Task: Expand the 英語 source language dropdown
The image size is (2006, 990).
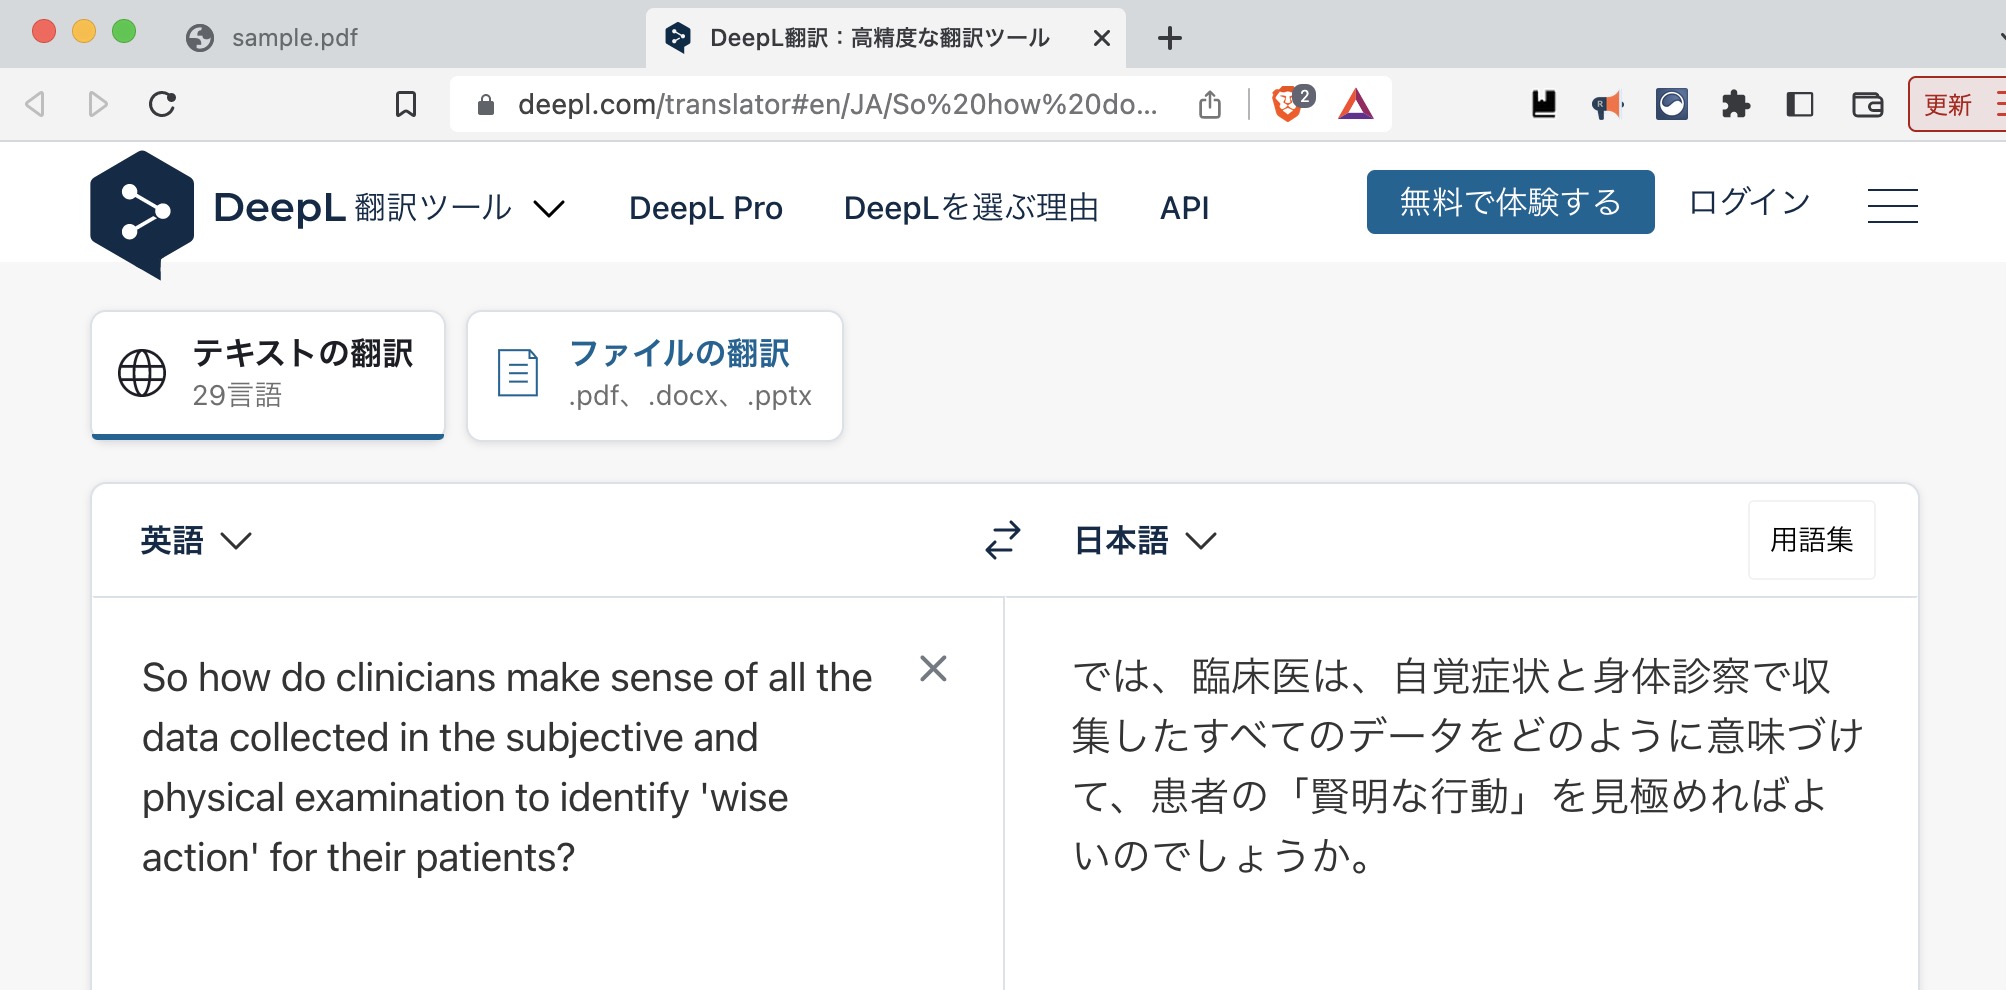Action: tap(196, 541)
